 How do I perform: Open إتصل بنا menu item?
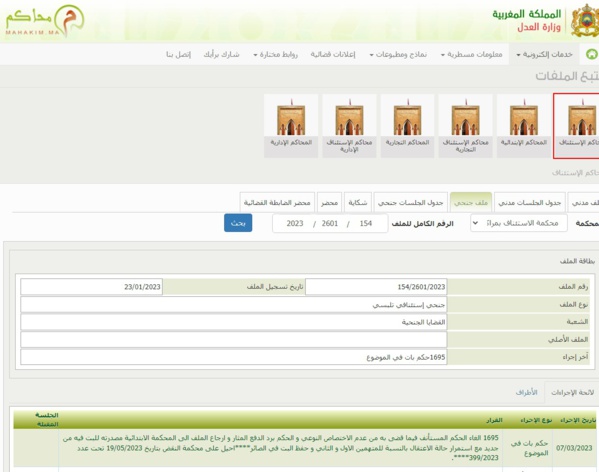point(178,55)
